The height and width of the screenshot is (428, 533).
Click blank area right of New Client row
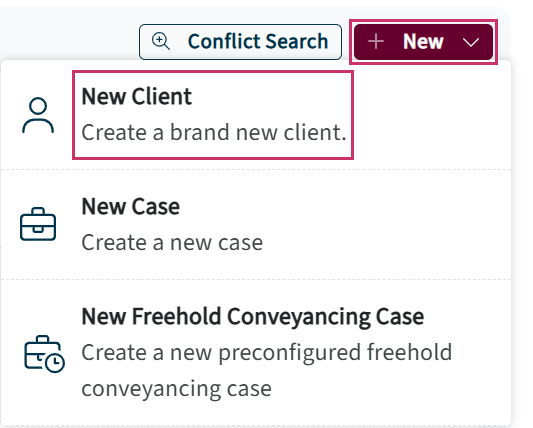pyautogui.click(x=432, y=115)
